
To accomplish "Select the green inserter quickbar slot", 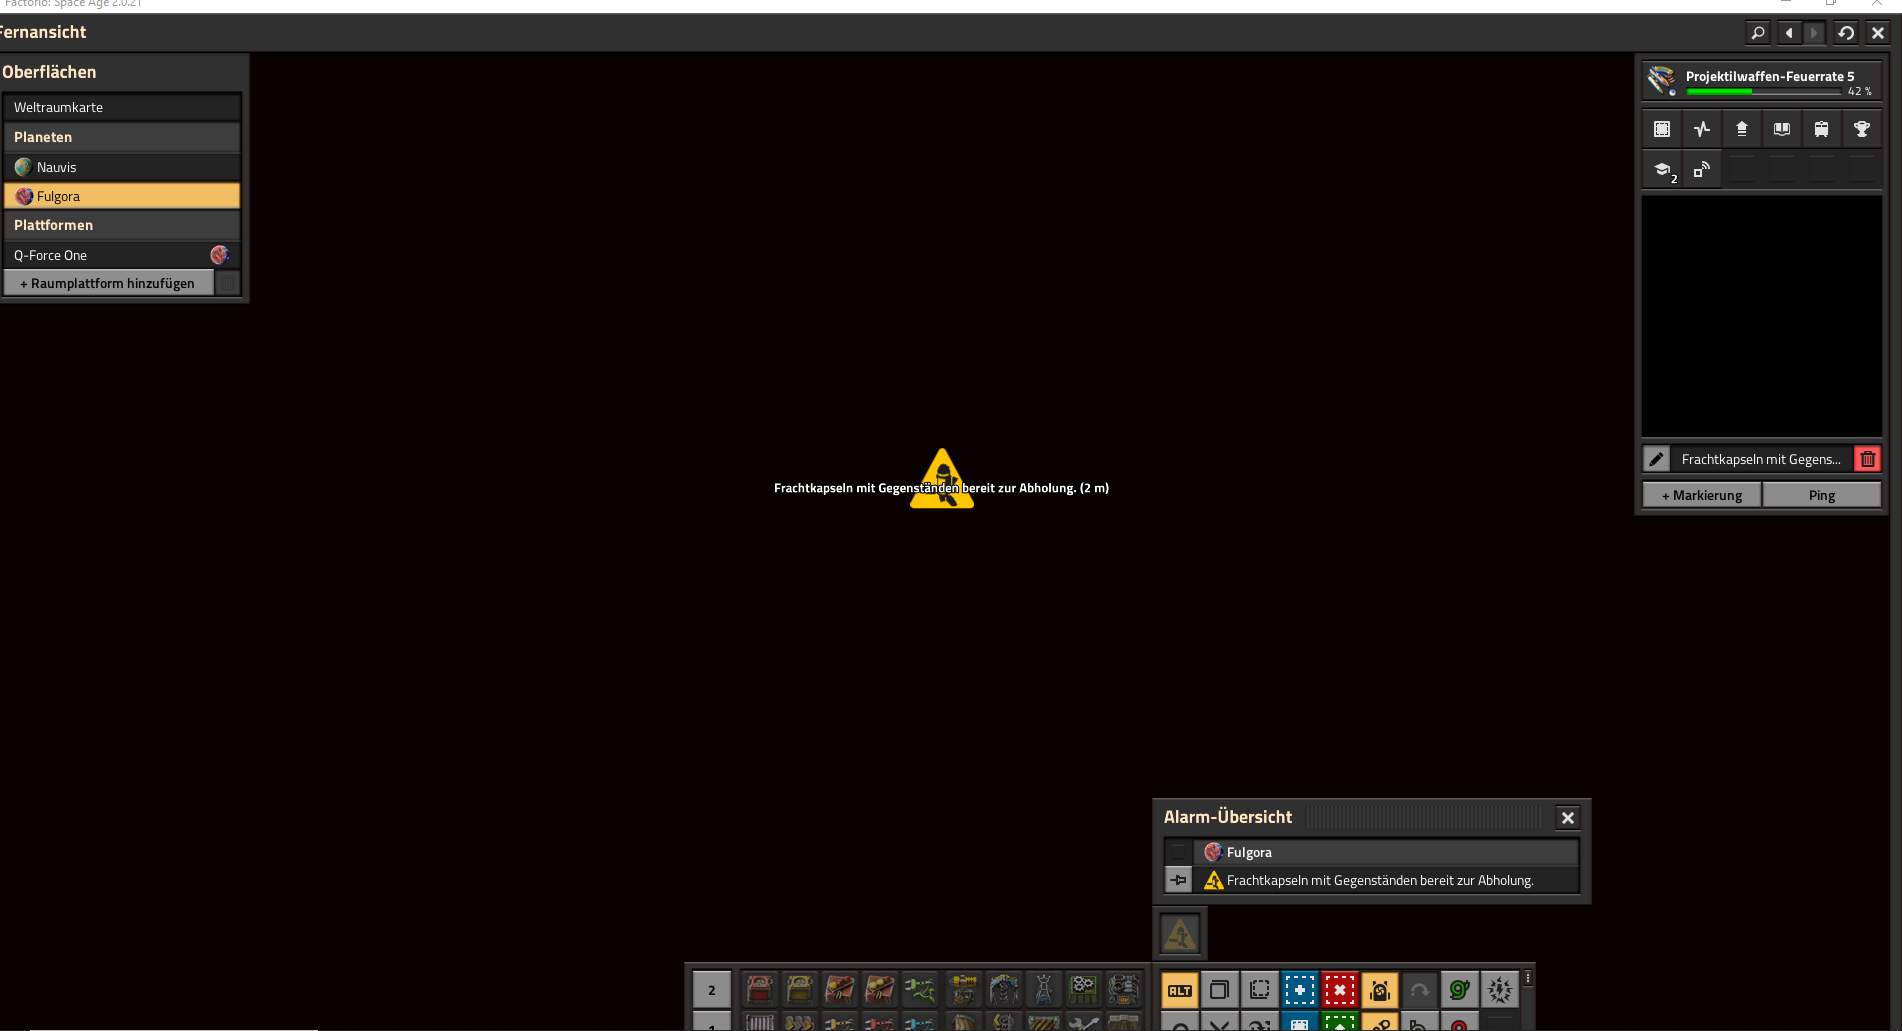I will click(920, 989).
